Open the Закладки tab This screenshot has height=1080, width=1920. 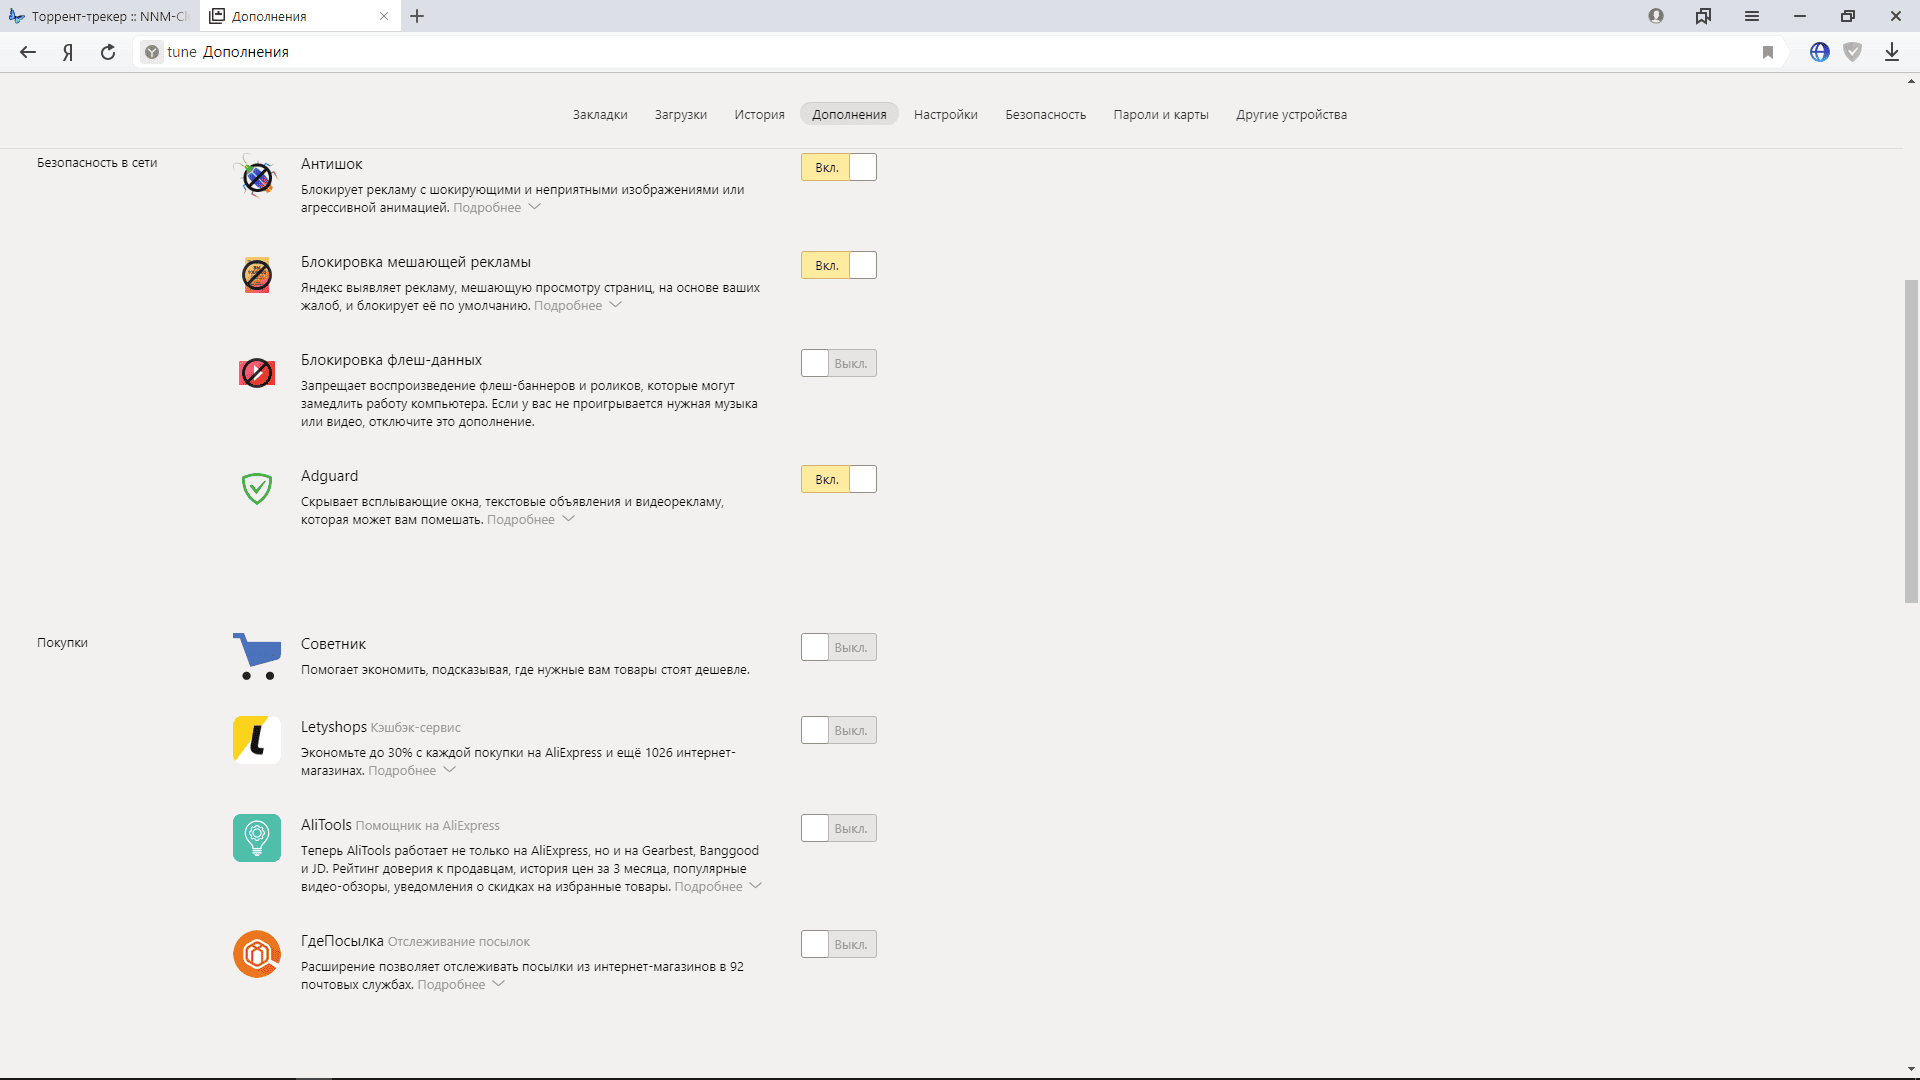click(x=600, y=115)
